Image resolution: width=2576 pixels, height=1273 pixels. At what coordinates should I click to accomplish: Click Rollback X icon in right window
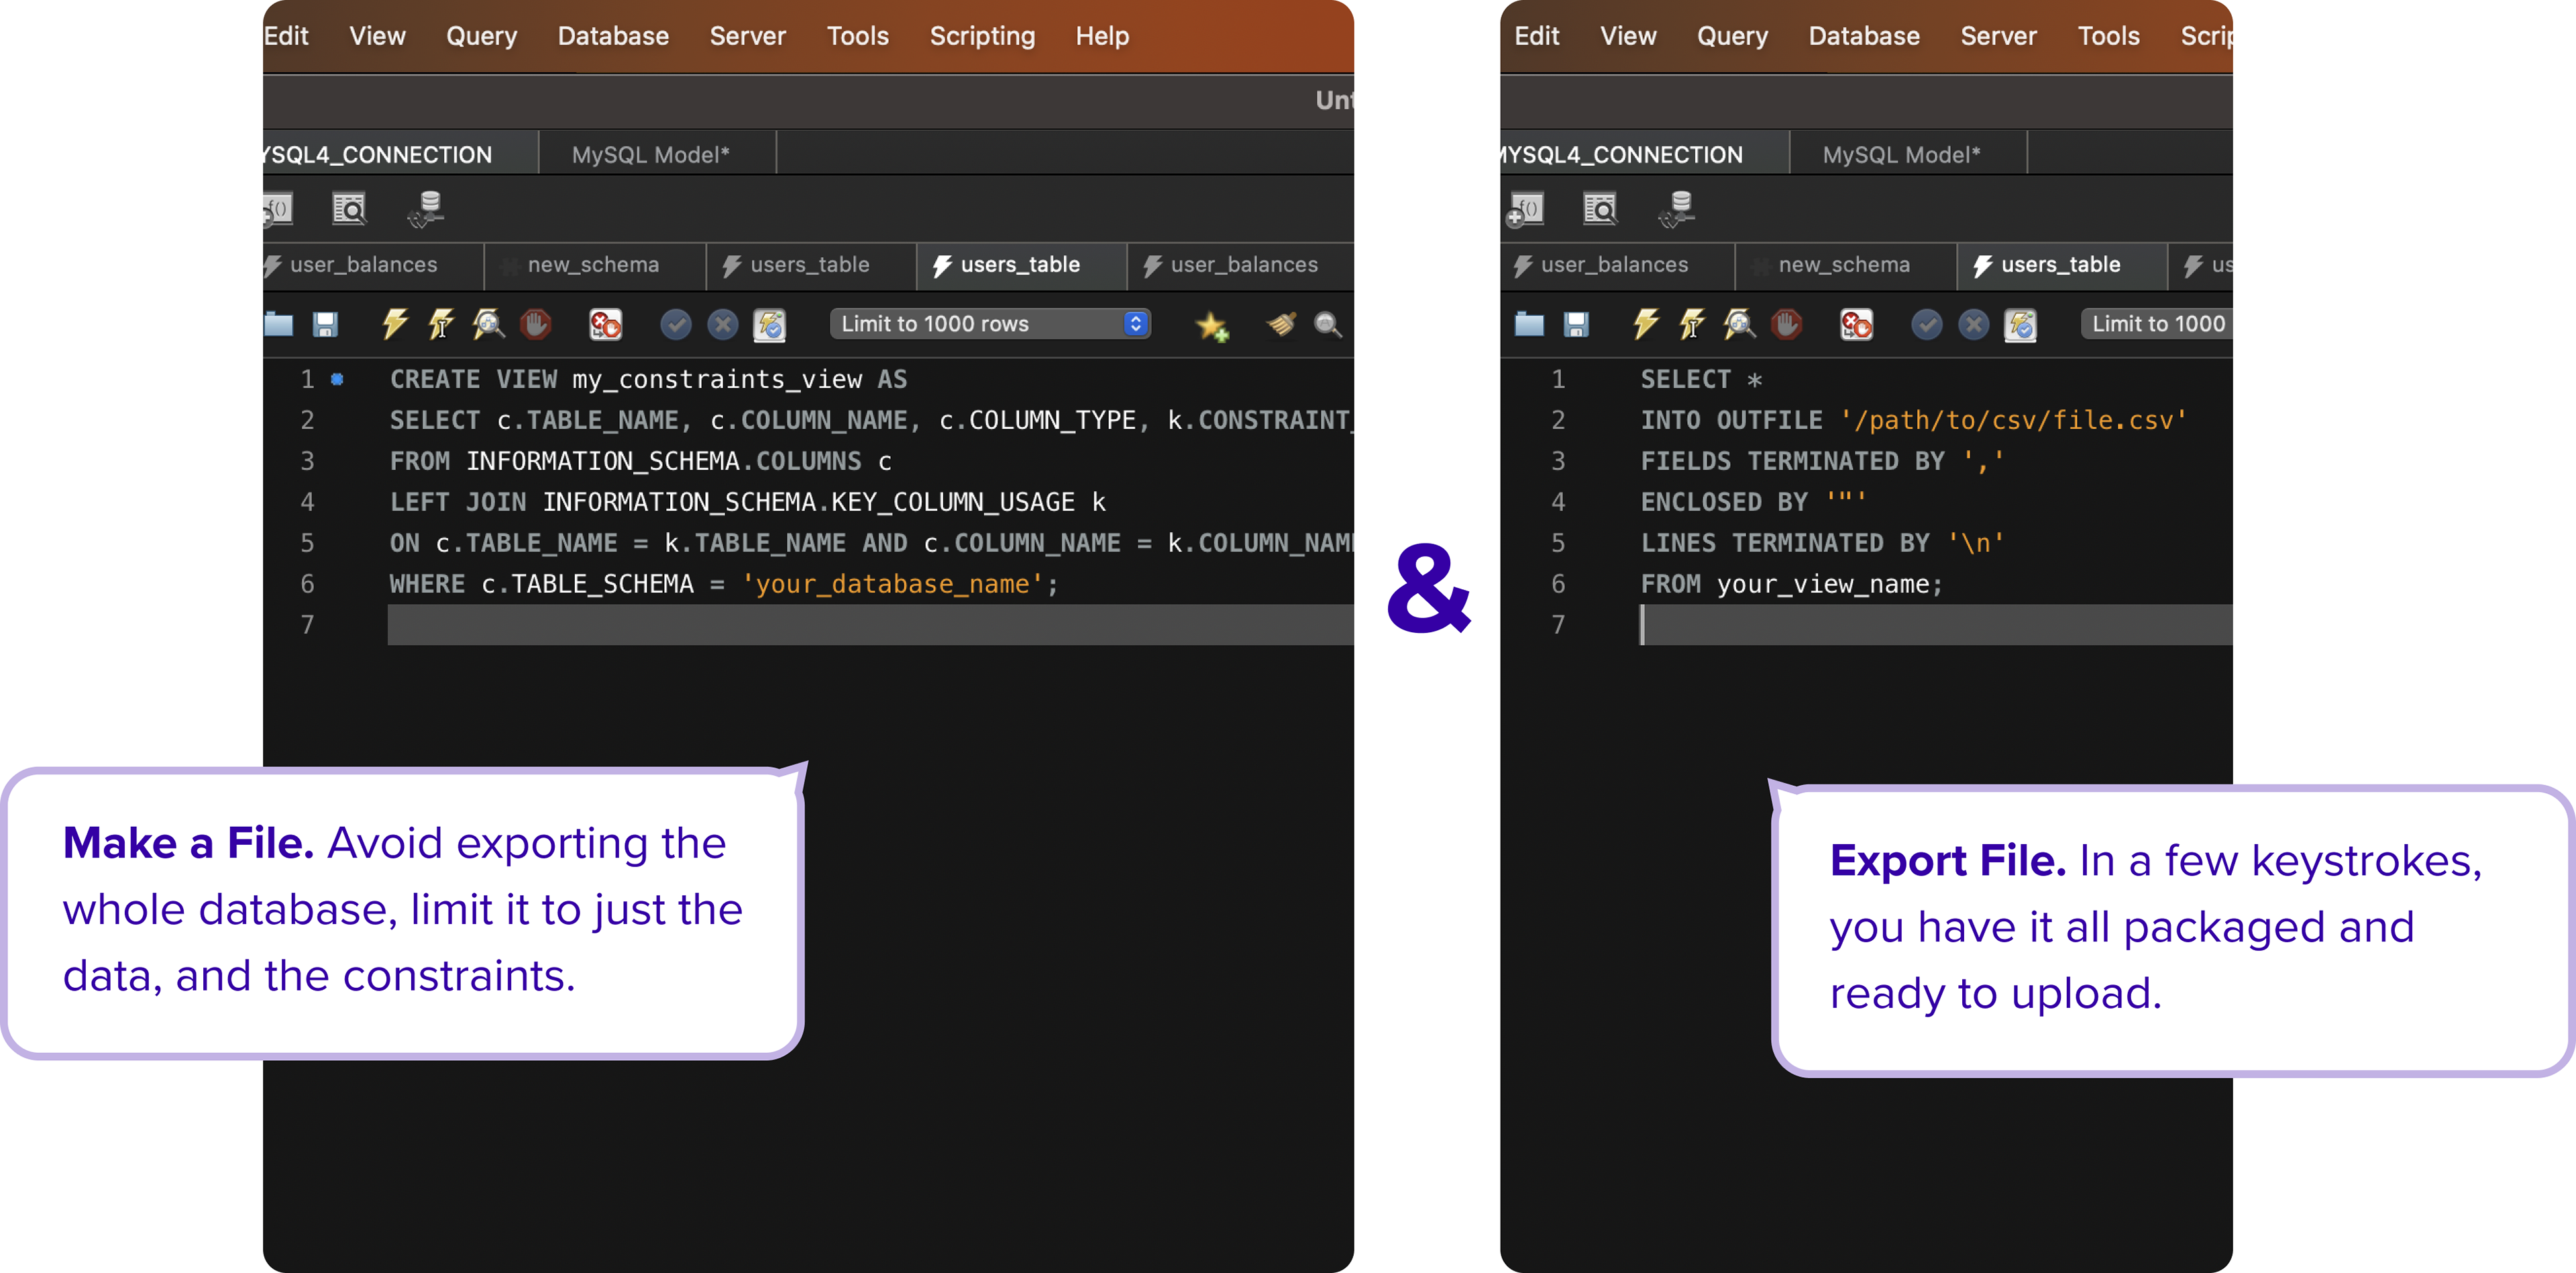click(1973, 324)
